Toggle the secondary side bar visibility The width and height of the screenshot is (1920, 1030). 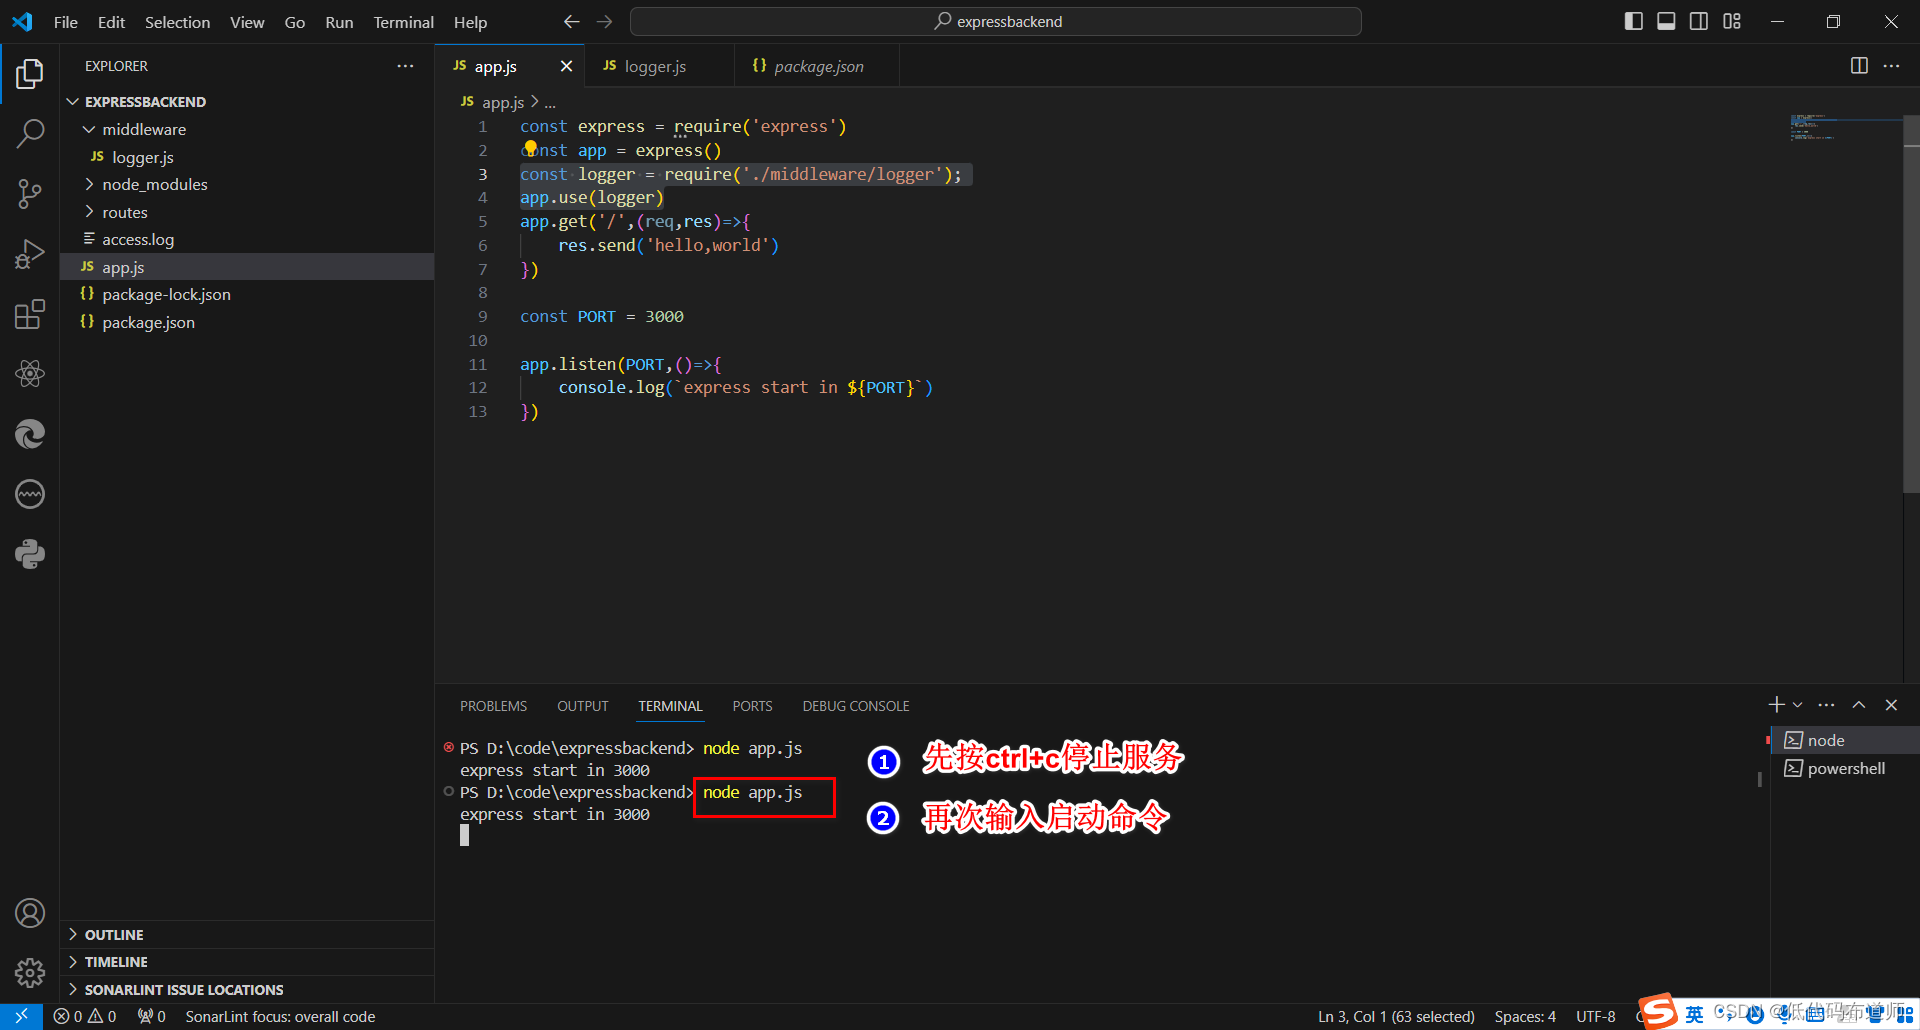click(1699, 21)
